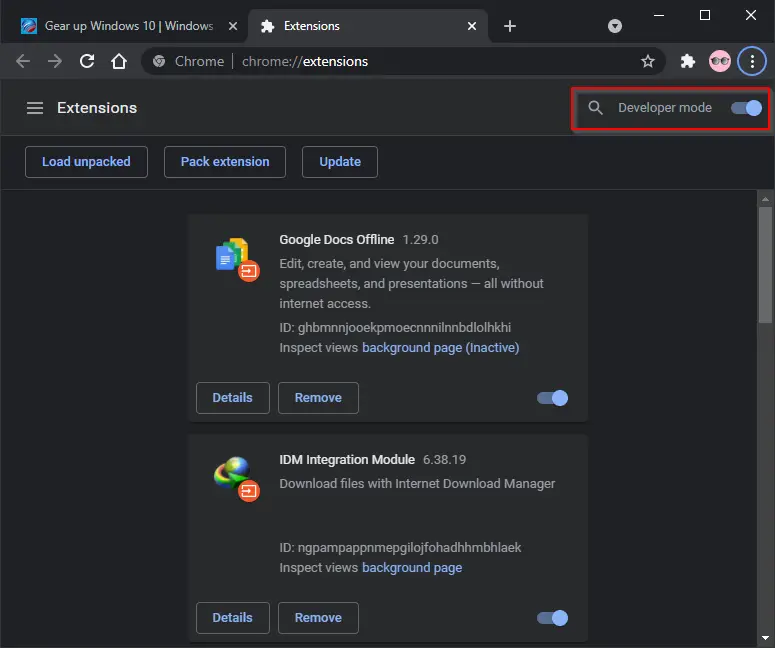This screenshot has width=775, height=648.
Task: Open the Extensions hamburger main menu
Action: click(35, 108)
